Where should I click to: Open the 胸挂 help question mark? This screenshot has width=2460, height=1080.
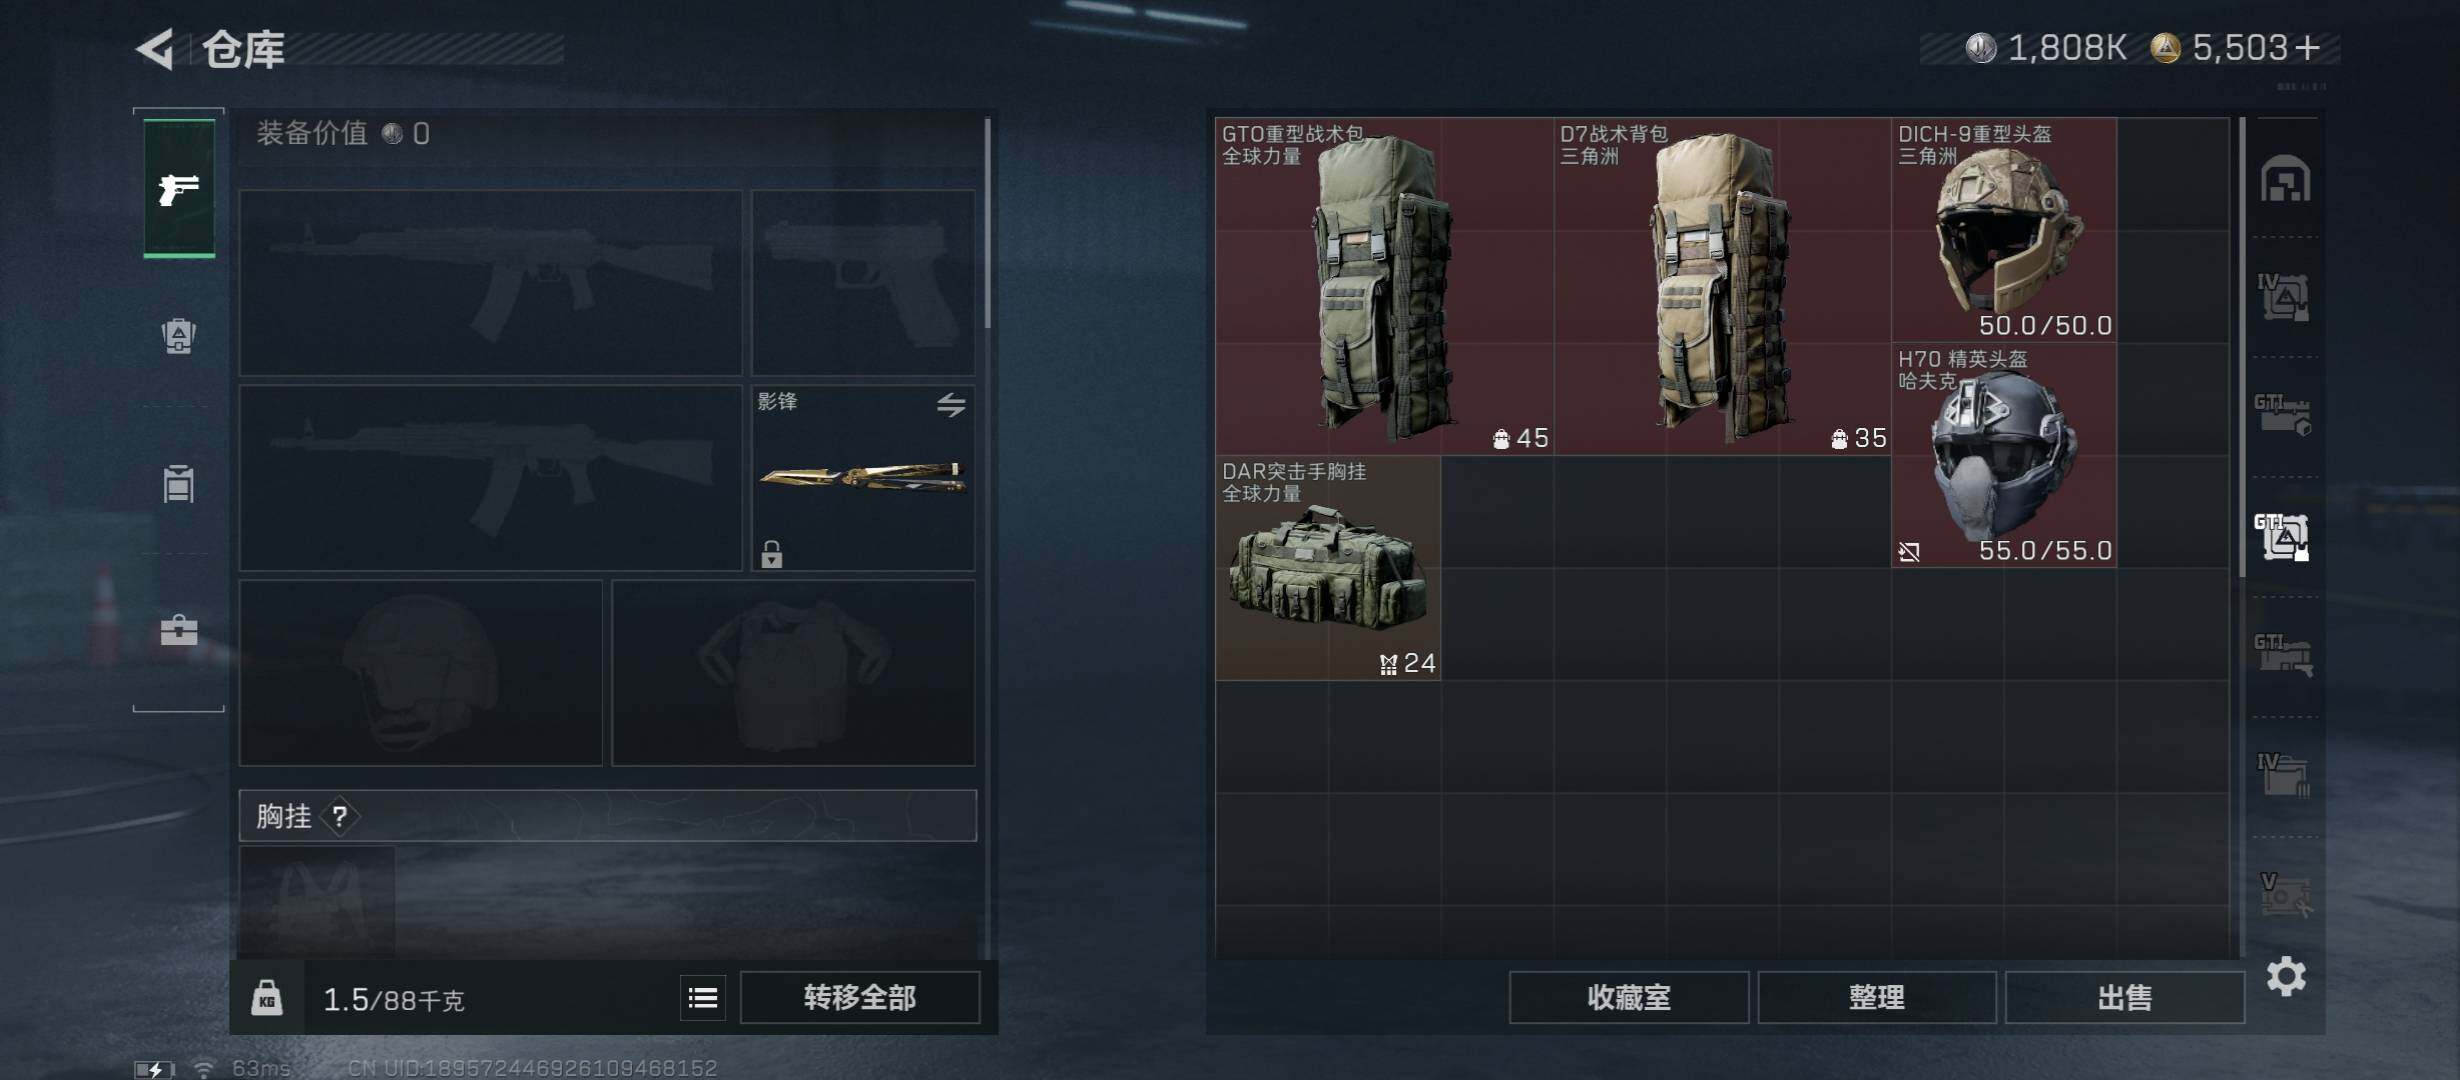(x=340, y=816)
